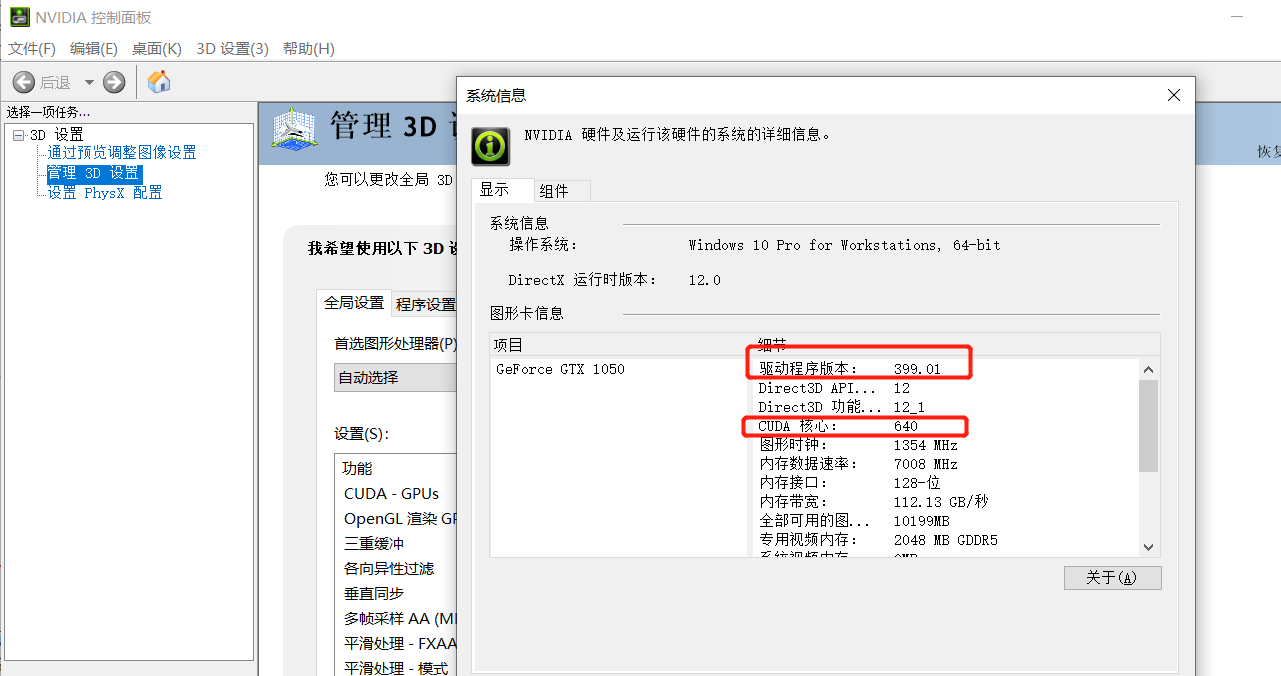Select the 平滑处理 - 模式 setting row
The image size is (1281, 676).
(x=396, y=668)
